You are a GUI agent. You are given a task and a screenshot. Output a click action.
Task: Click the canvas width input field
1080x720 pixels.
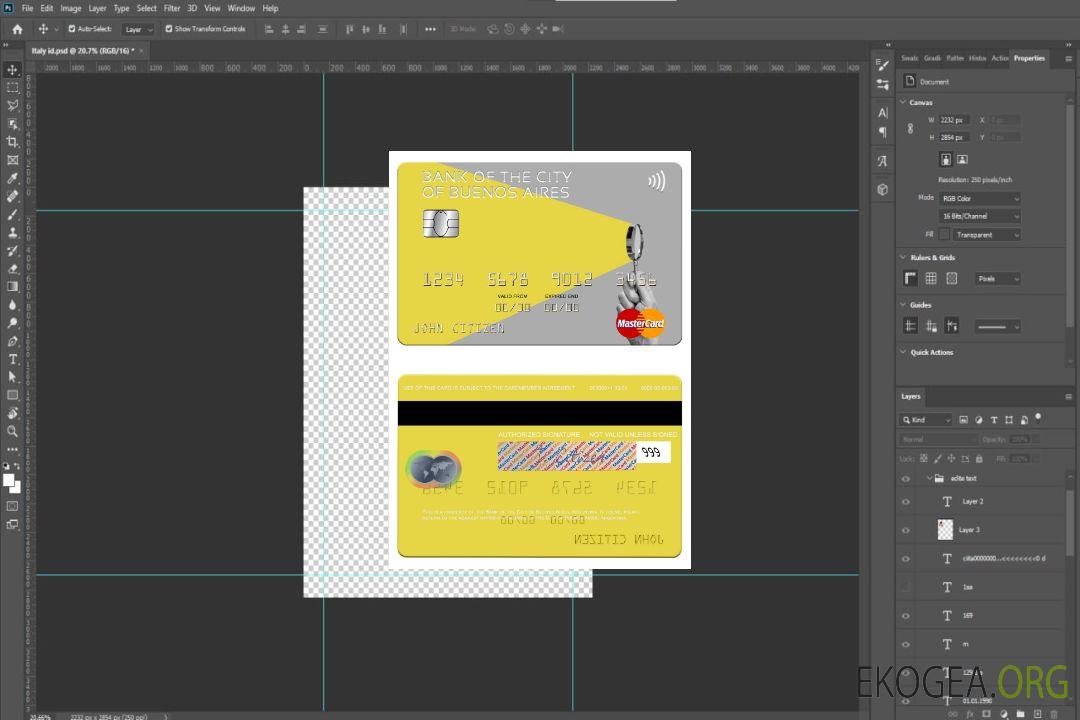coord(953,120)
